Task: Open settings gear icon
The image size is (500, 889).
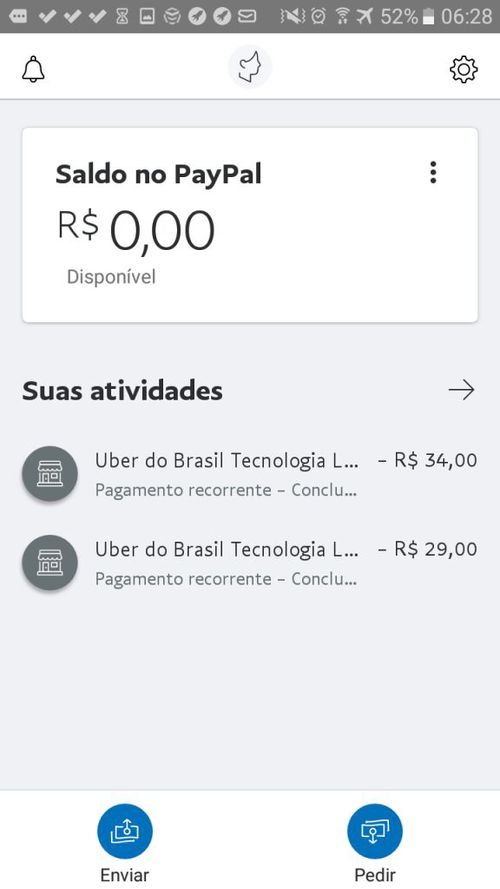Action: tap(464, 69)
